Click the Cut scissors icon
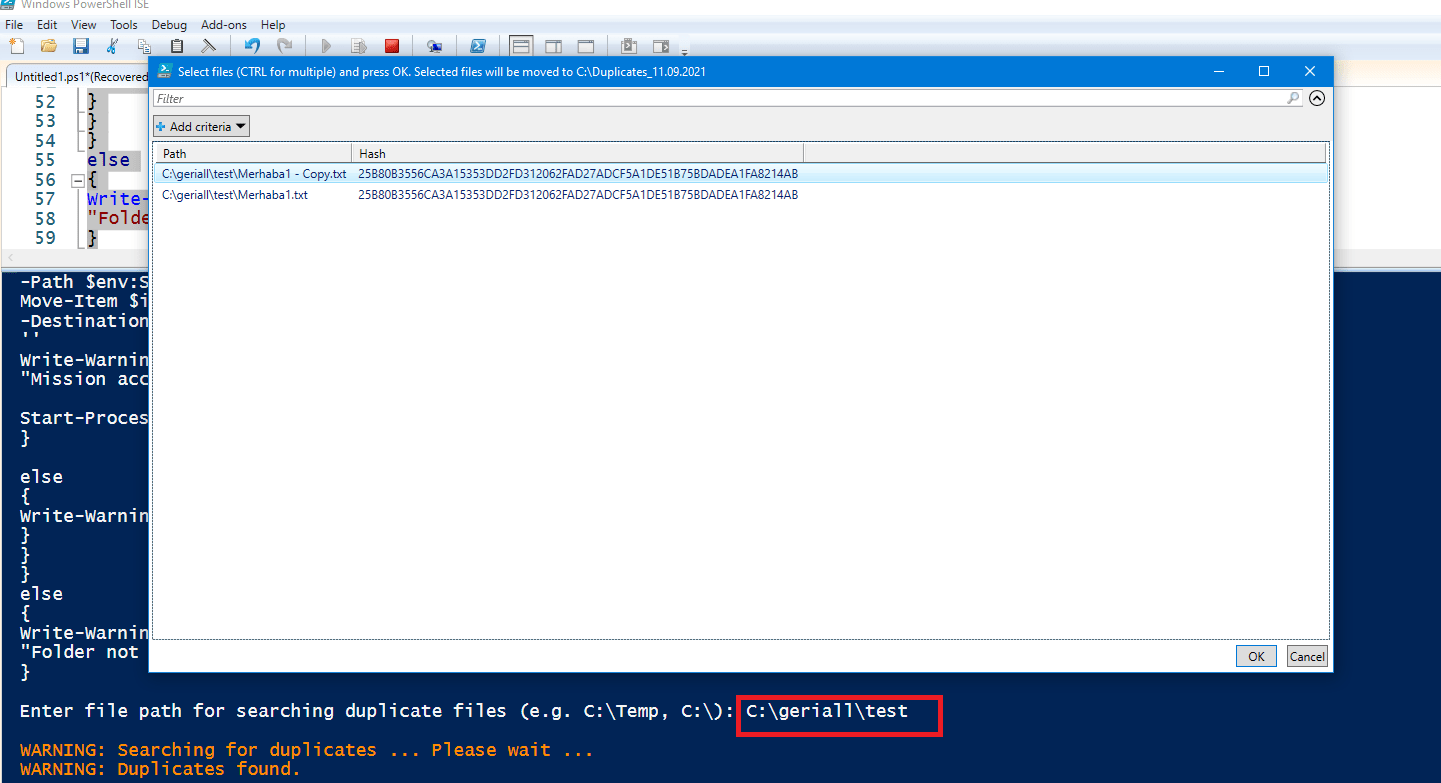The height and width of the screenshot is (783, 1441). tap(112, 46)
